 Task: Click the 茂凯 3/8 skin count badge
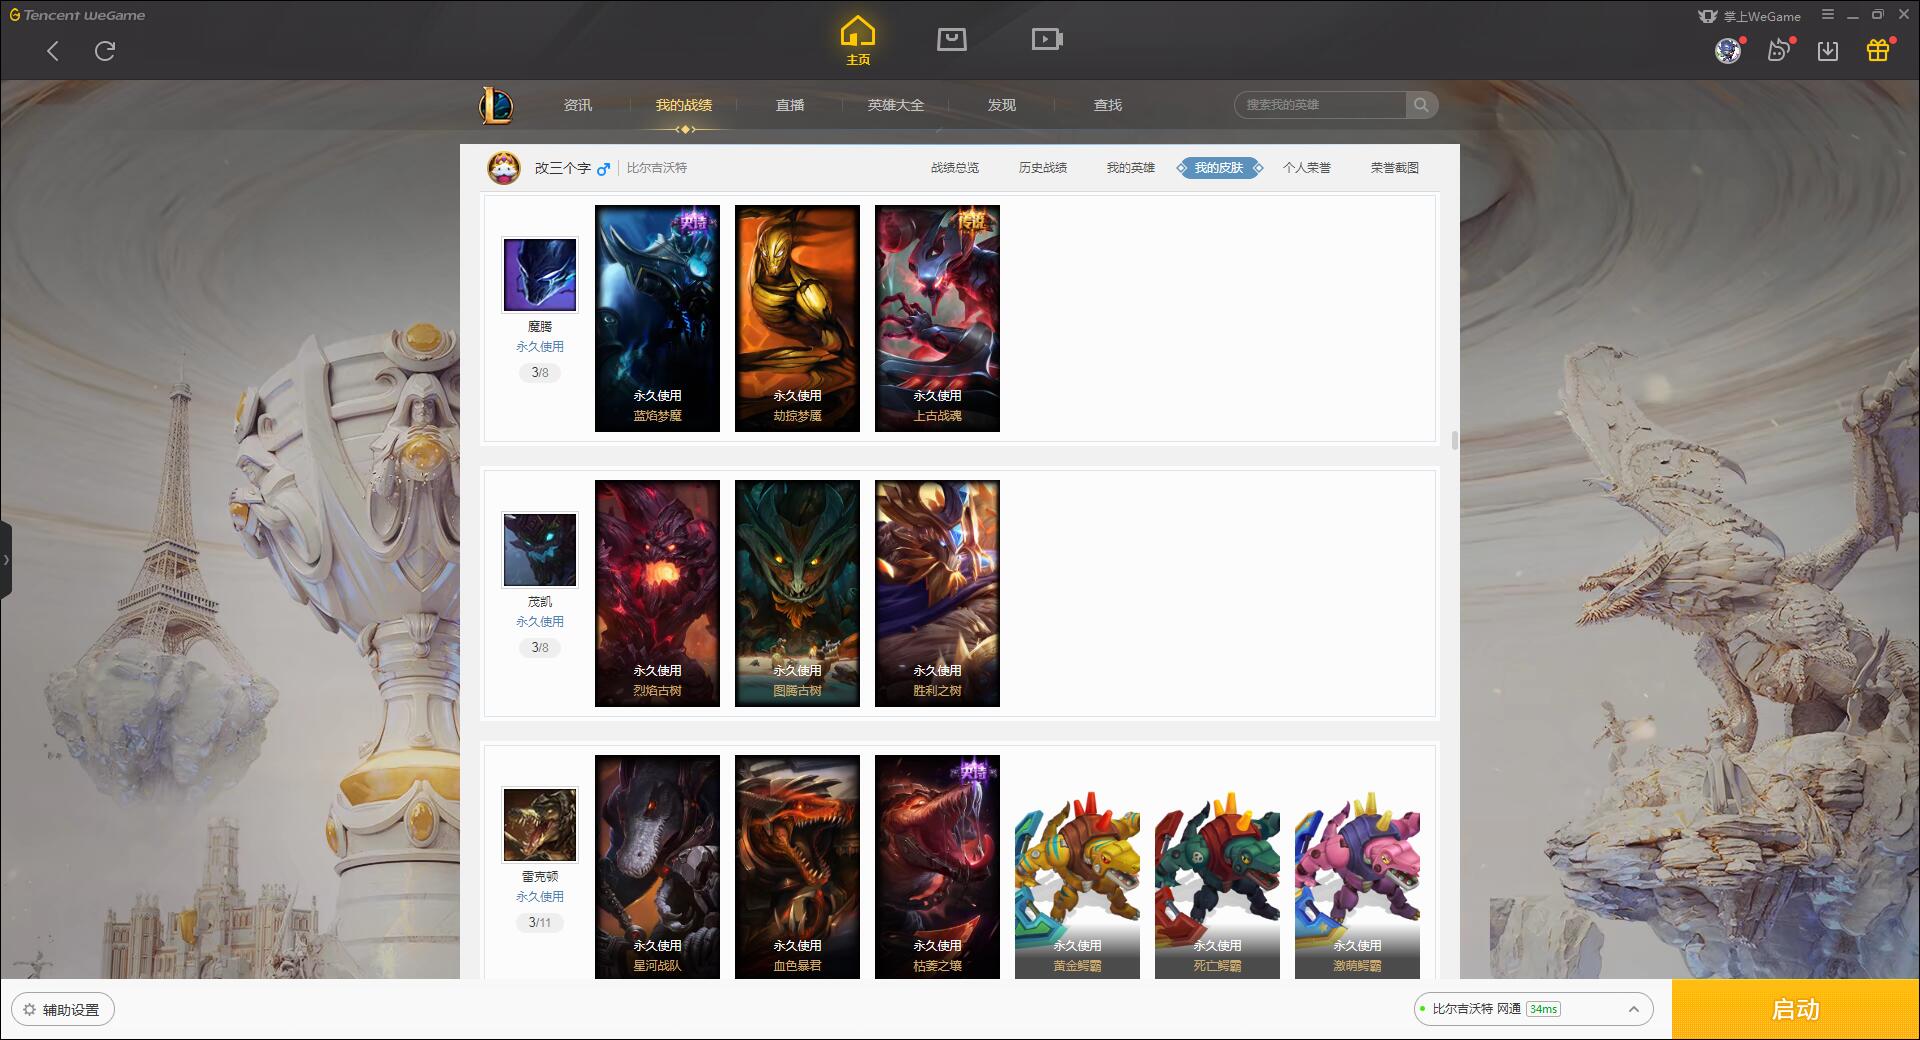click(x=540, y=648)
